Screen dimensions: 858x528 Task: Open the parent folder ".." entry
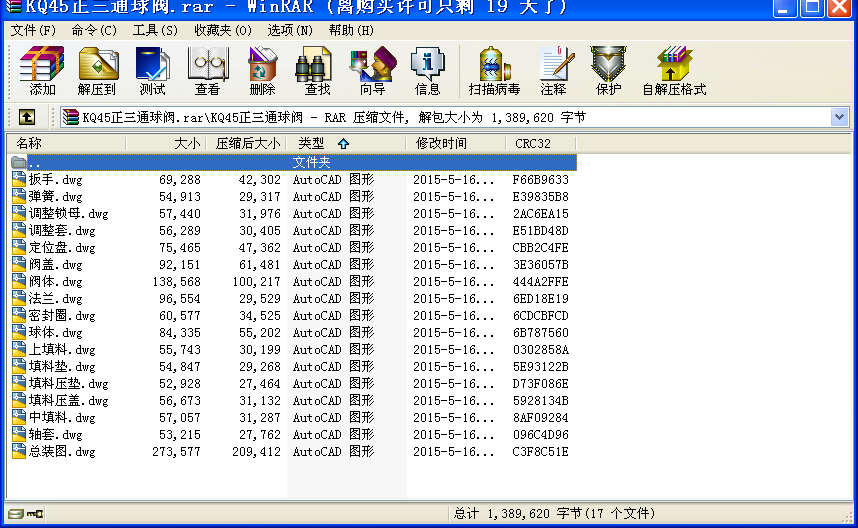point(33,162)
